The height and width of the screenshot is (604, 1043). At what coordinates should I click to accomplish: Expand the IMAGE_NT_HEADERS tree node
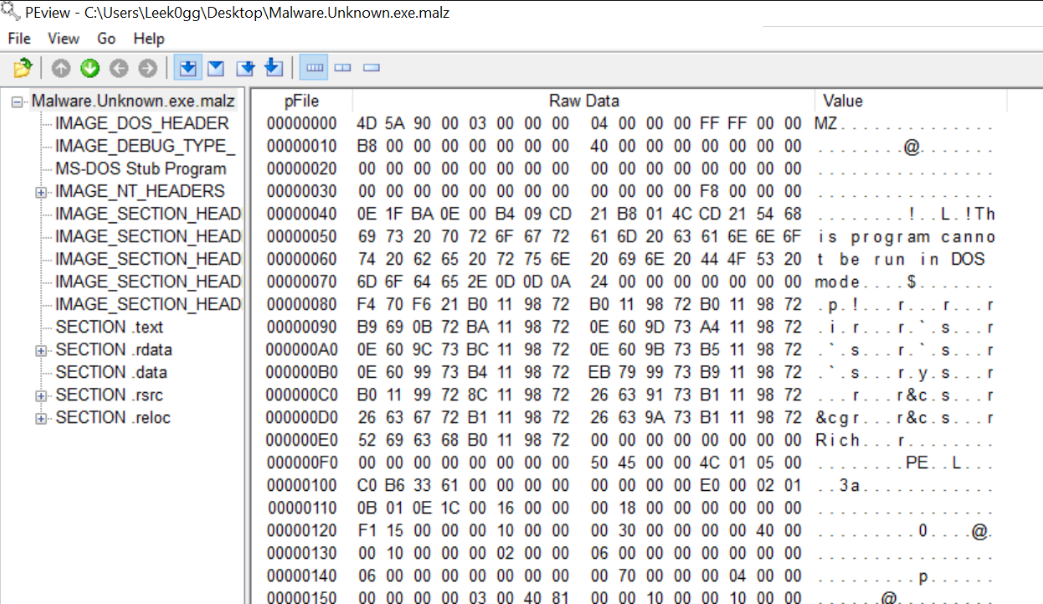click(41, 192)
